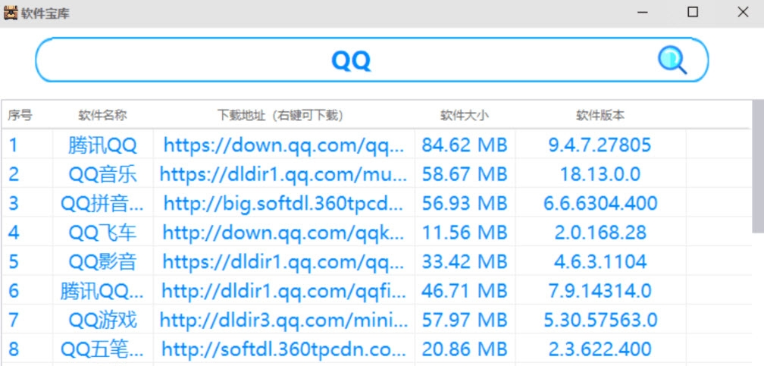Select the QQ游戏 entry
The image size is (765, 366).
pos(102,321)
